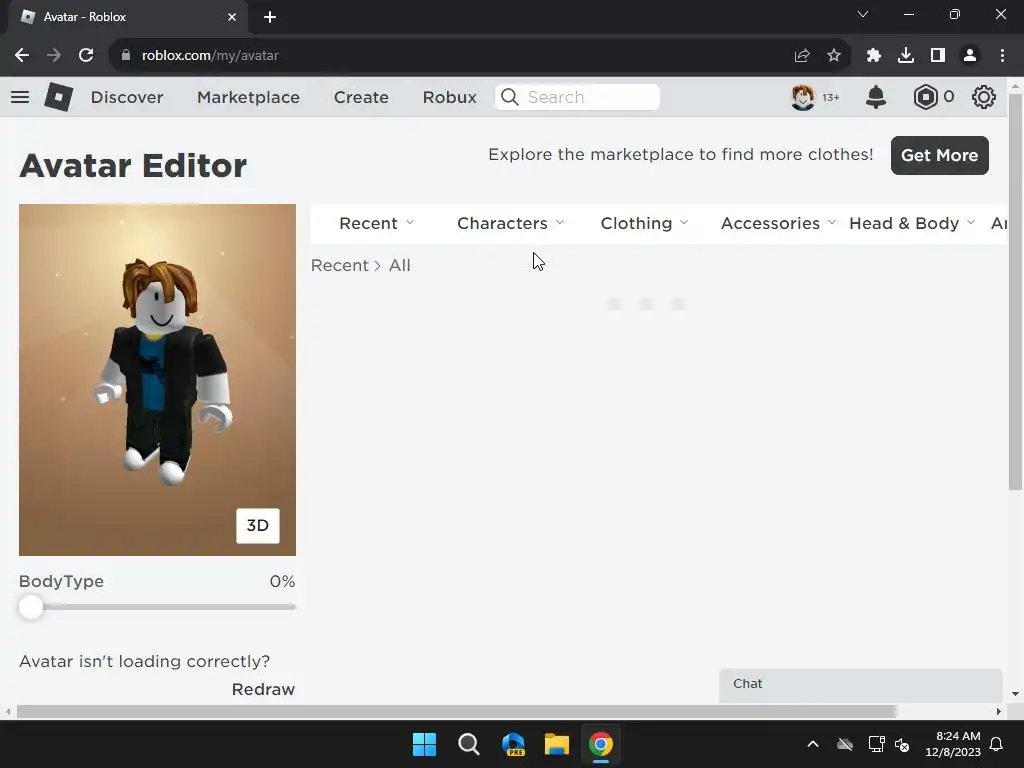Bookmark this tab with the star icon

click(834, 56)
